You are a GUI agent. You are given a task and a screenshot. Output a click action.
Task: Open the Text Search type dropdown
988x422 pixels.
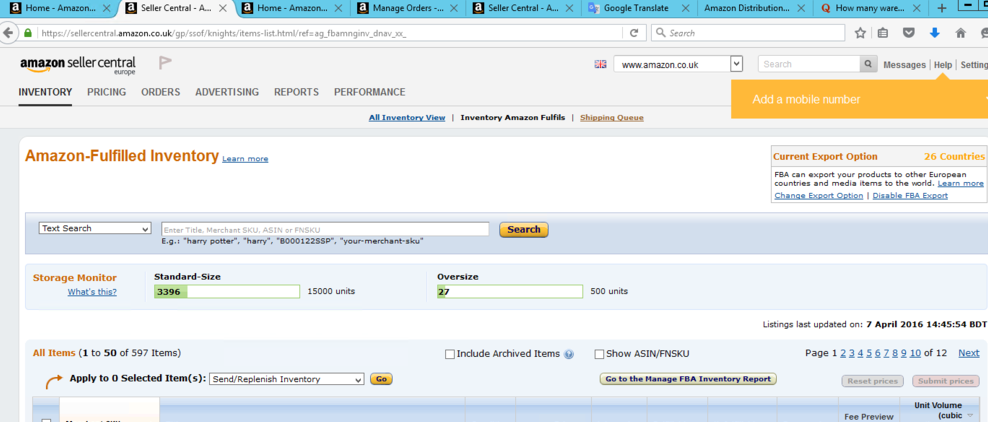click(x=95, y=229)
